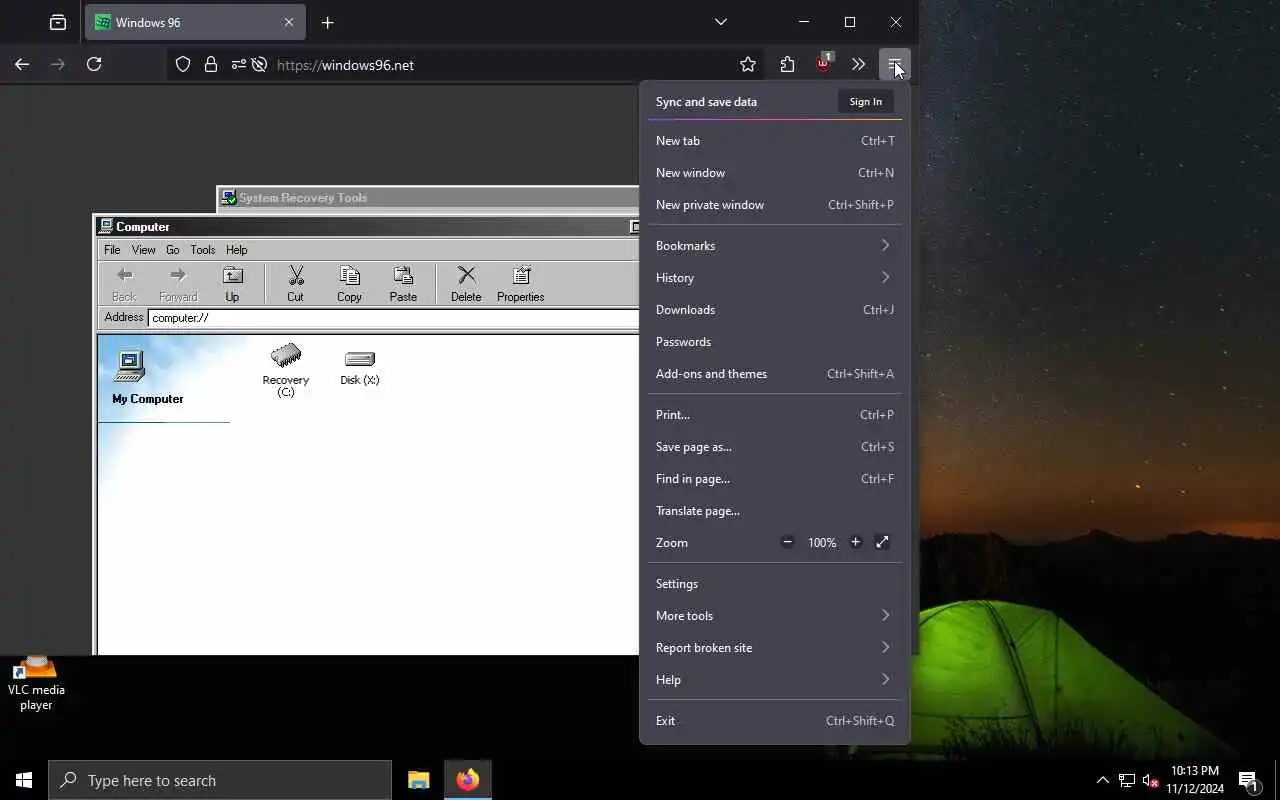Choose Find in page...
1280x800 pixels.
click(x=774, y=478)
